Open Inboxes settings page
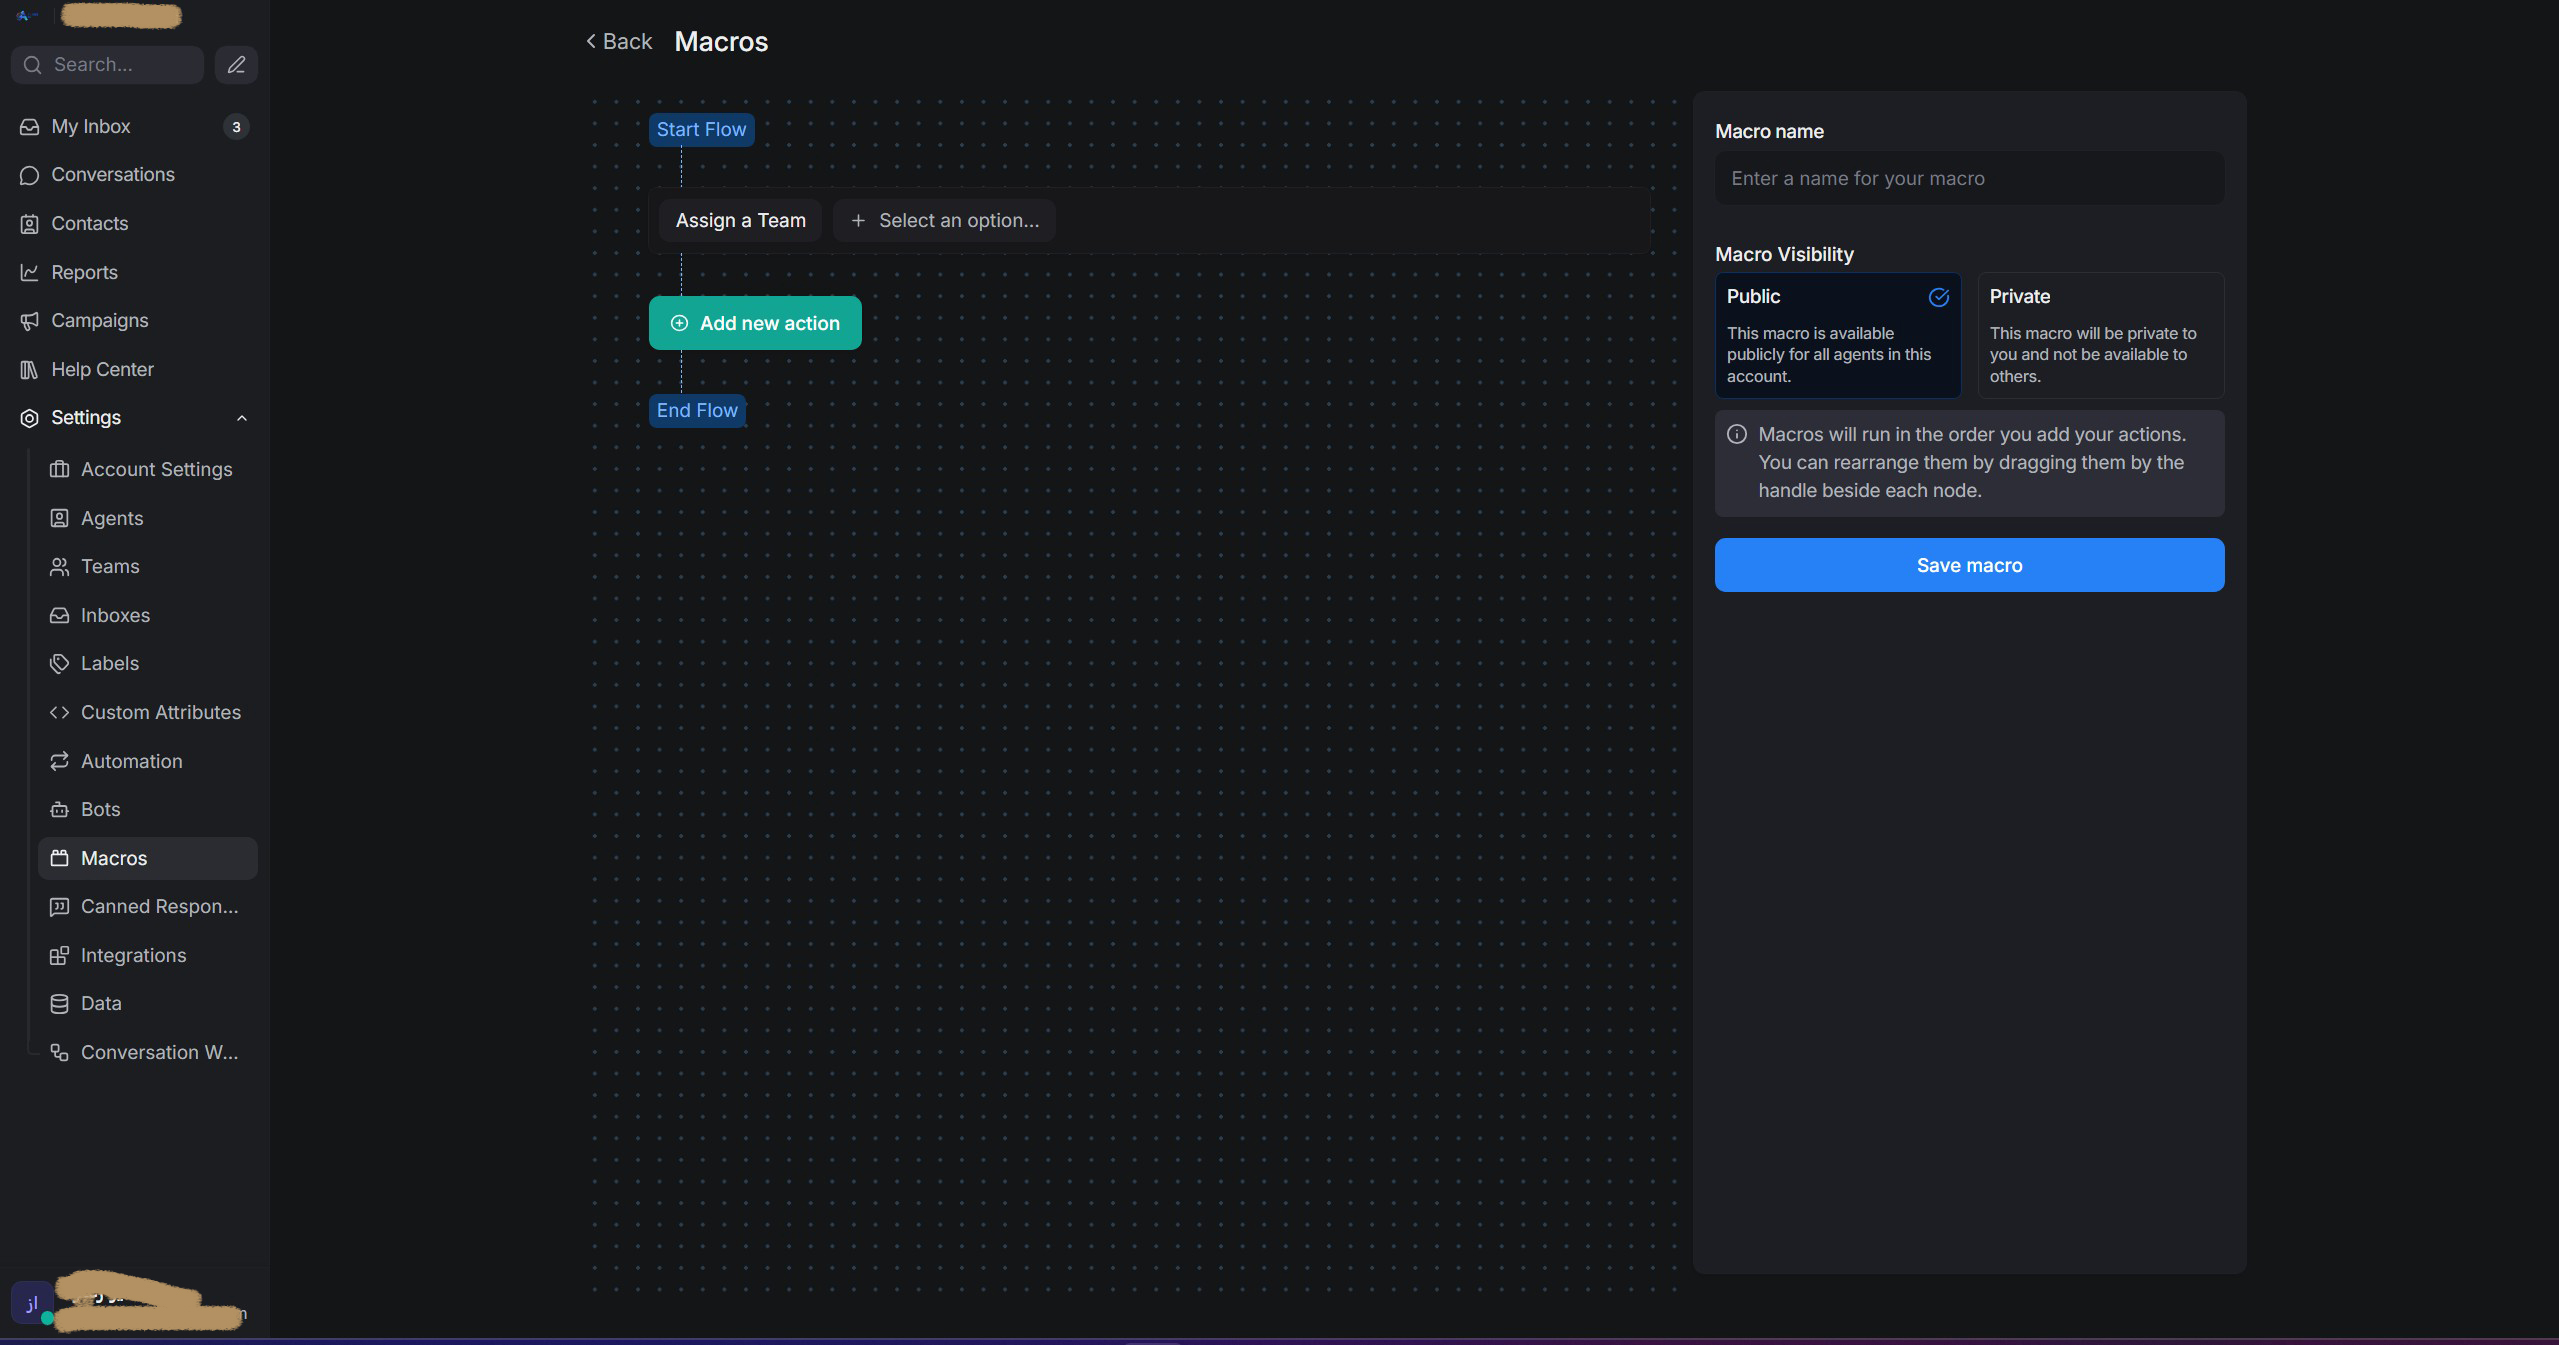2559x1345 pixels. (148, 615)
